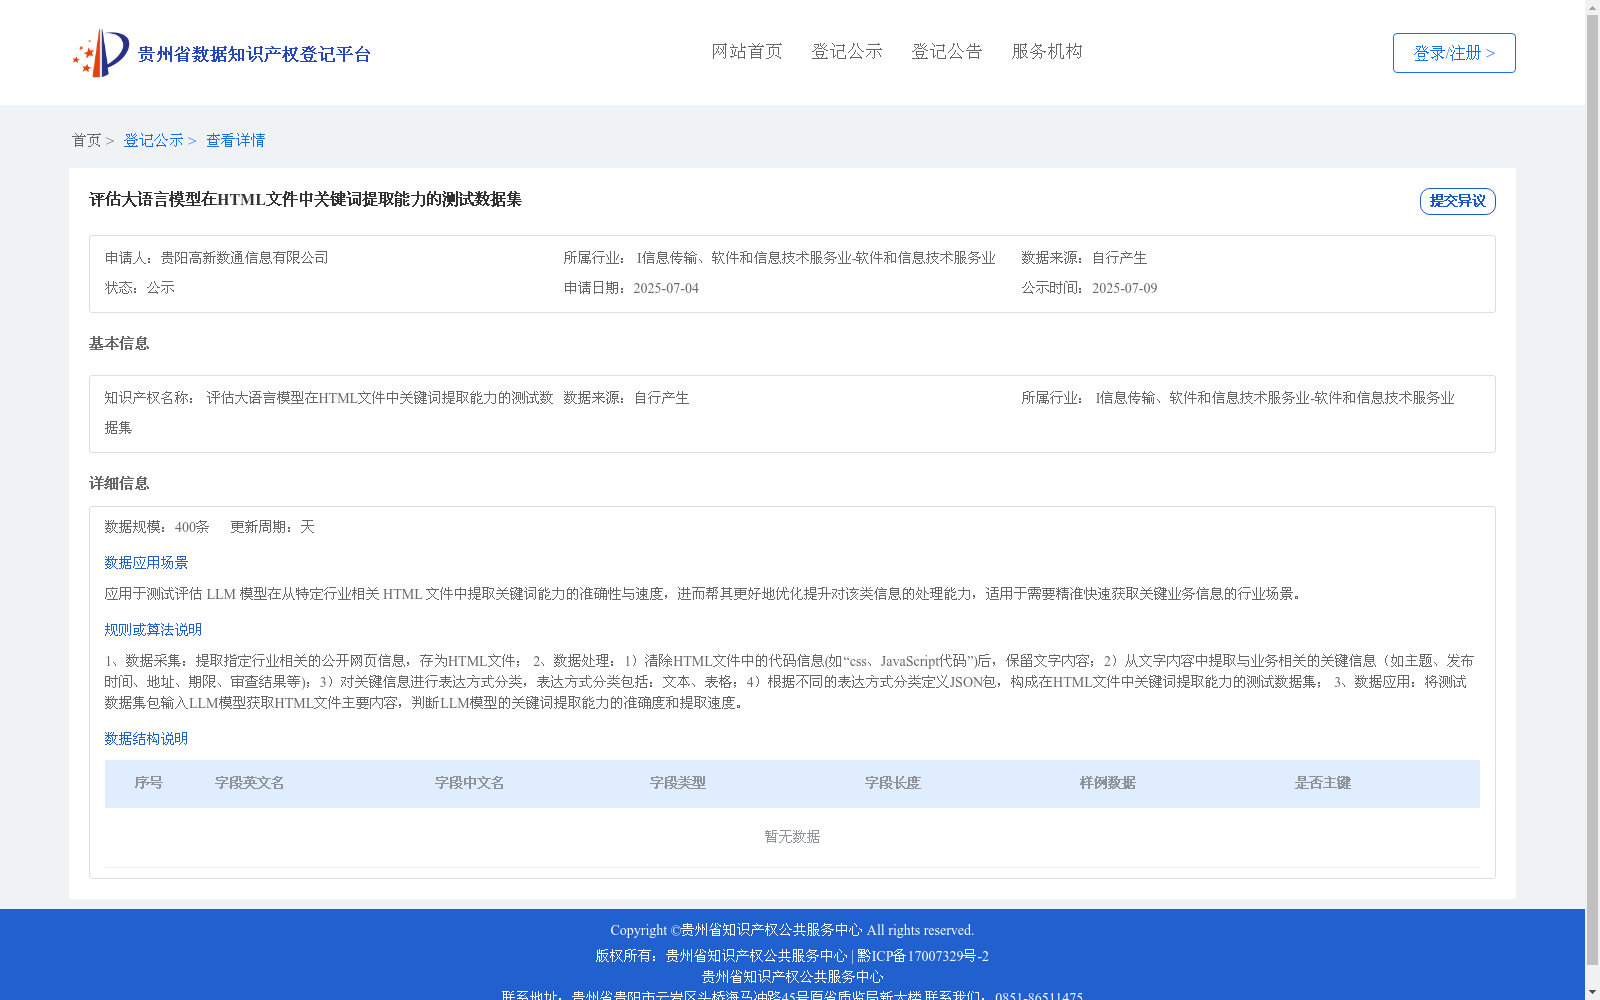Open 登记公示 in top navigation
This screenshot has height=1000, width=1600.
(847, 51)
